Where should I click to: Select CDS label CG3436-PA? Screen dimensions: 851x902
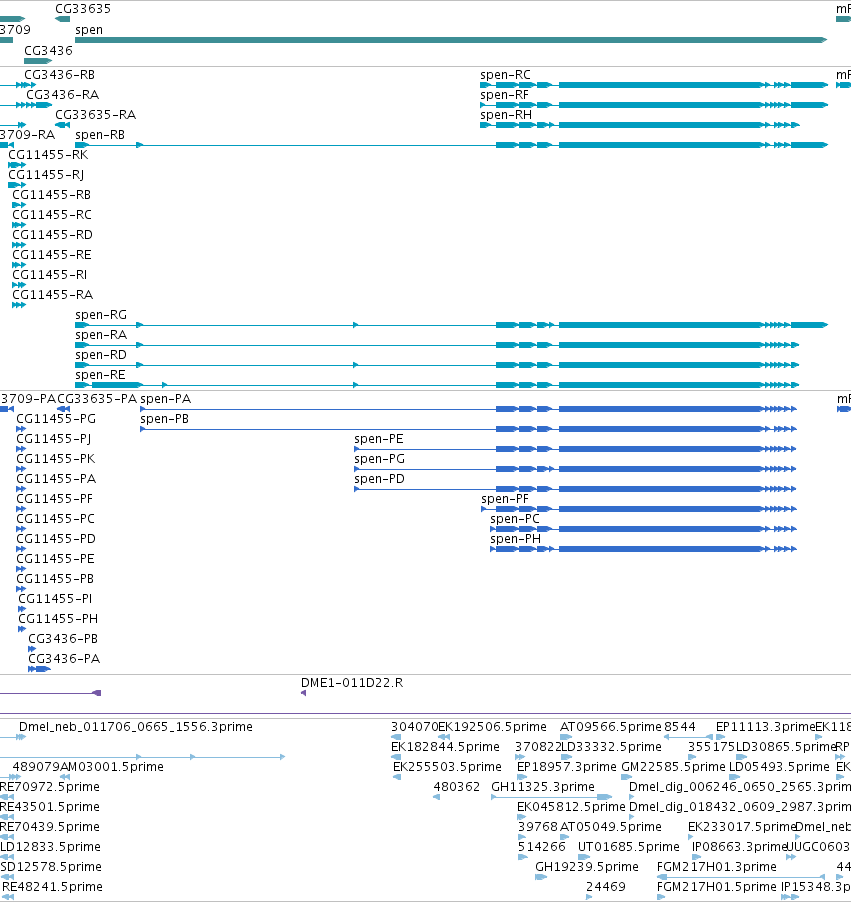[x=64, y=659]
